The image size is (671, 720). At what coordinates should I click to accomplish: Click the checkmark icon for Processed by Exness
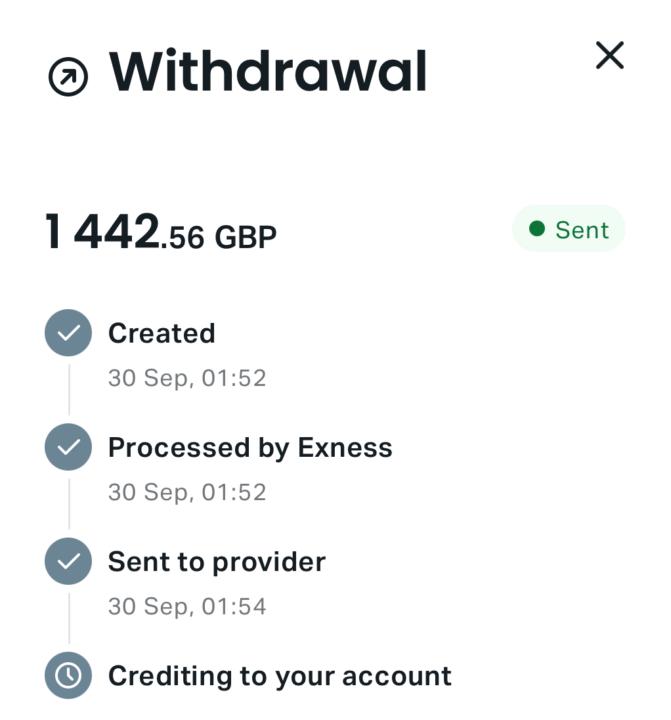coord(68,448)
